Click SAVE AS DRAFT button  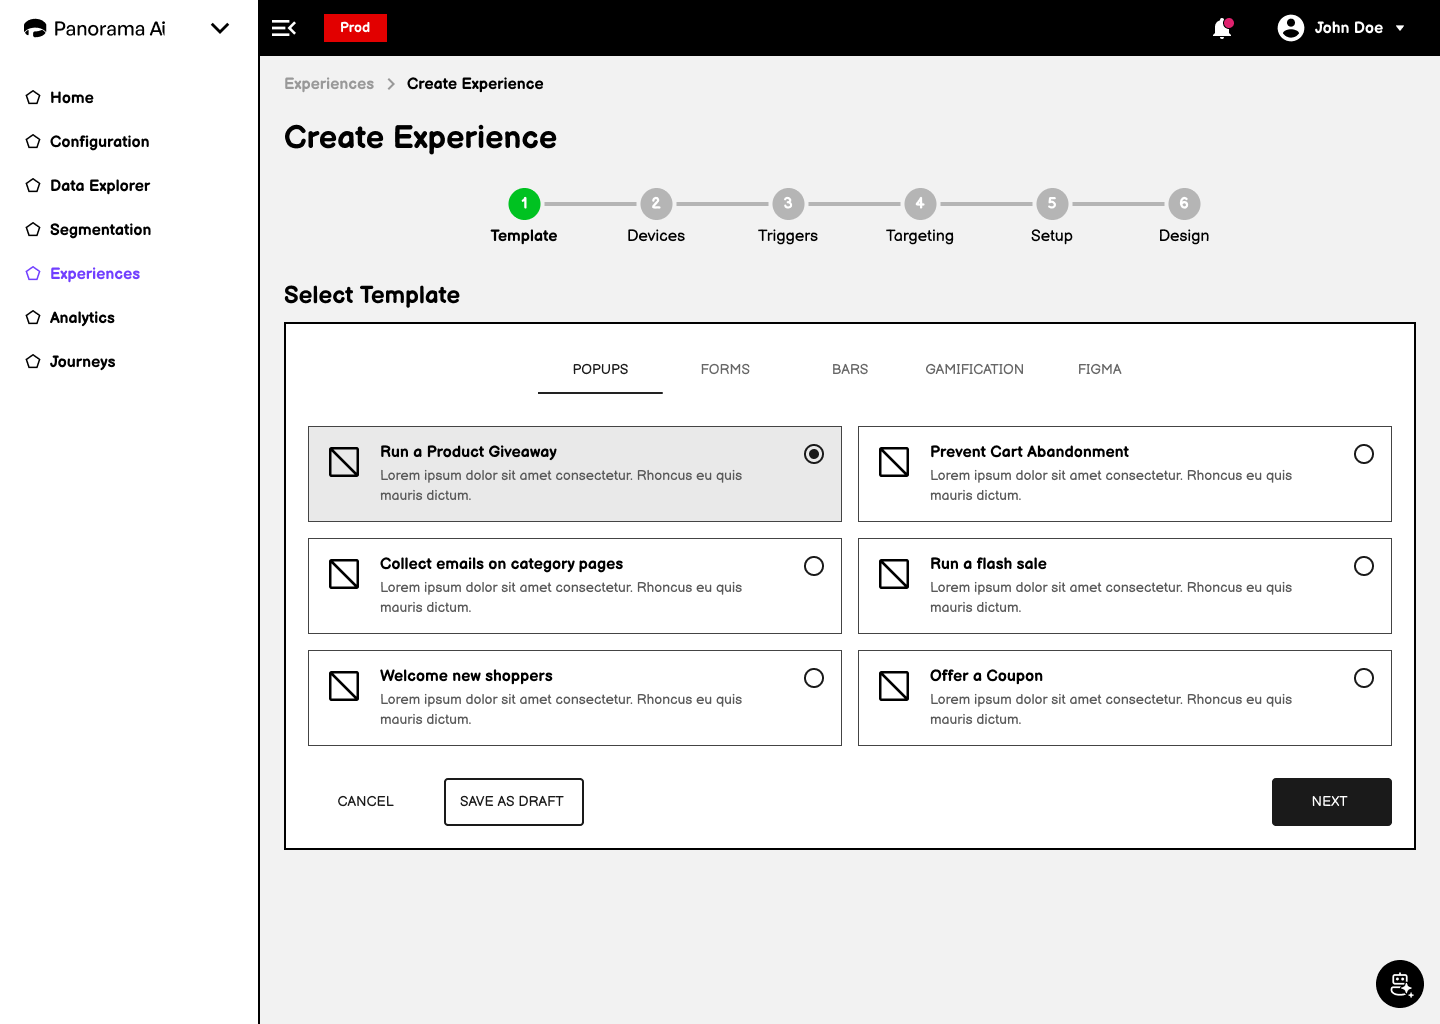[x=514, y=802]
